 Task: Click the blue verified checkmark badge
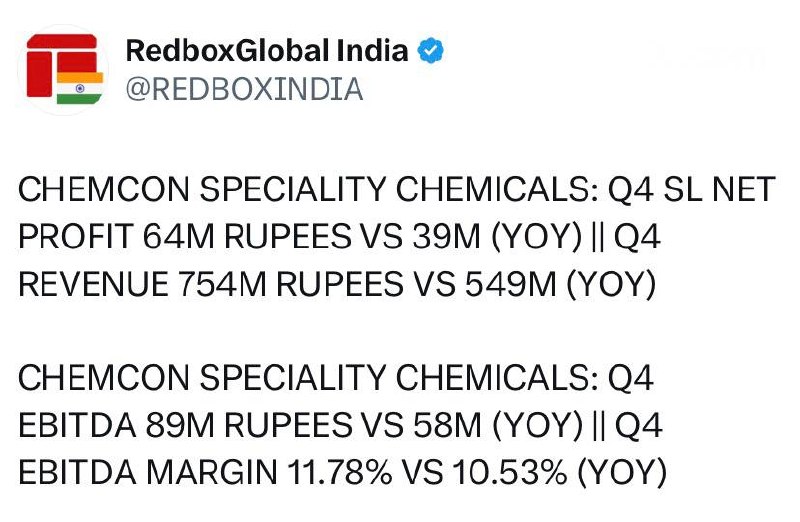coord(430,51)
